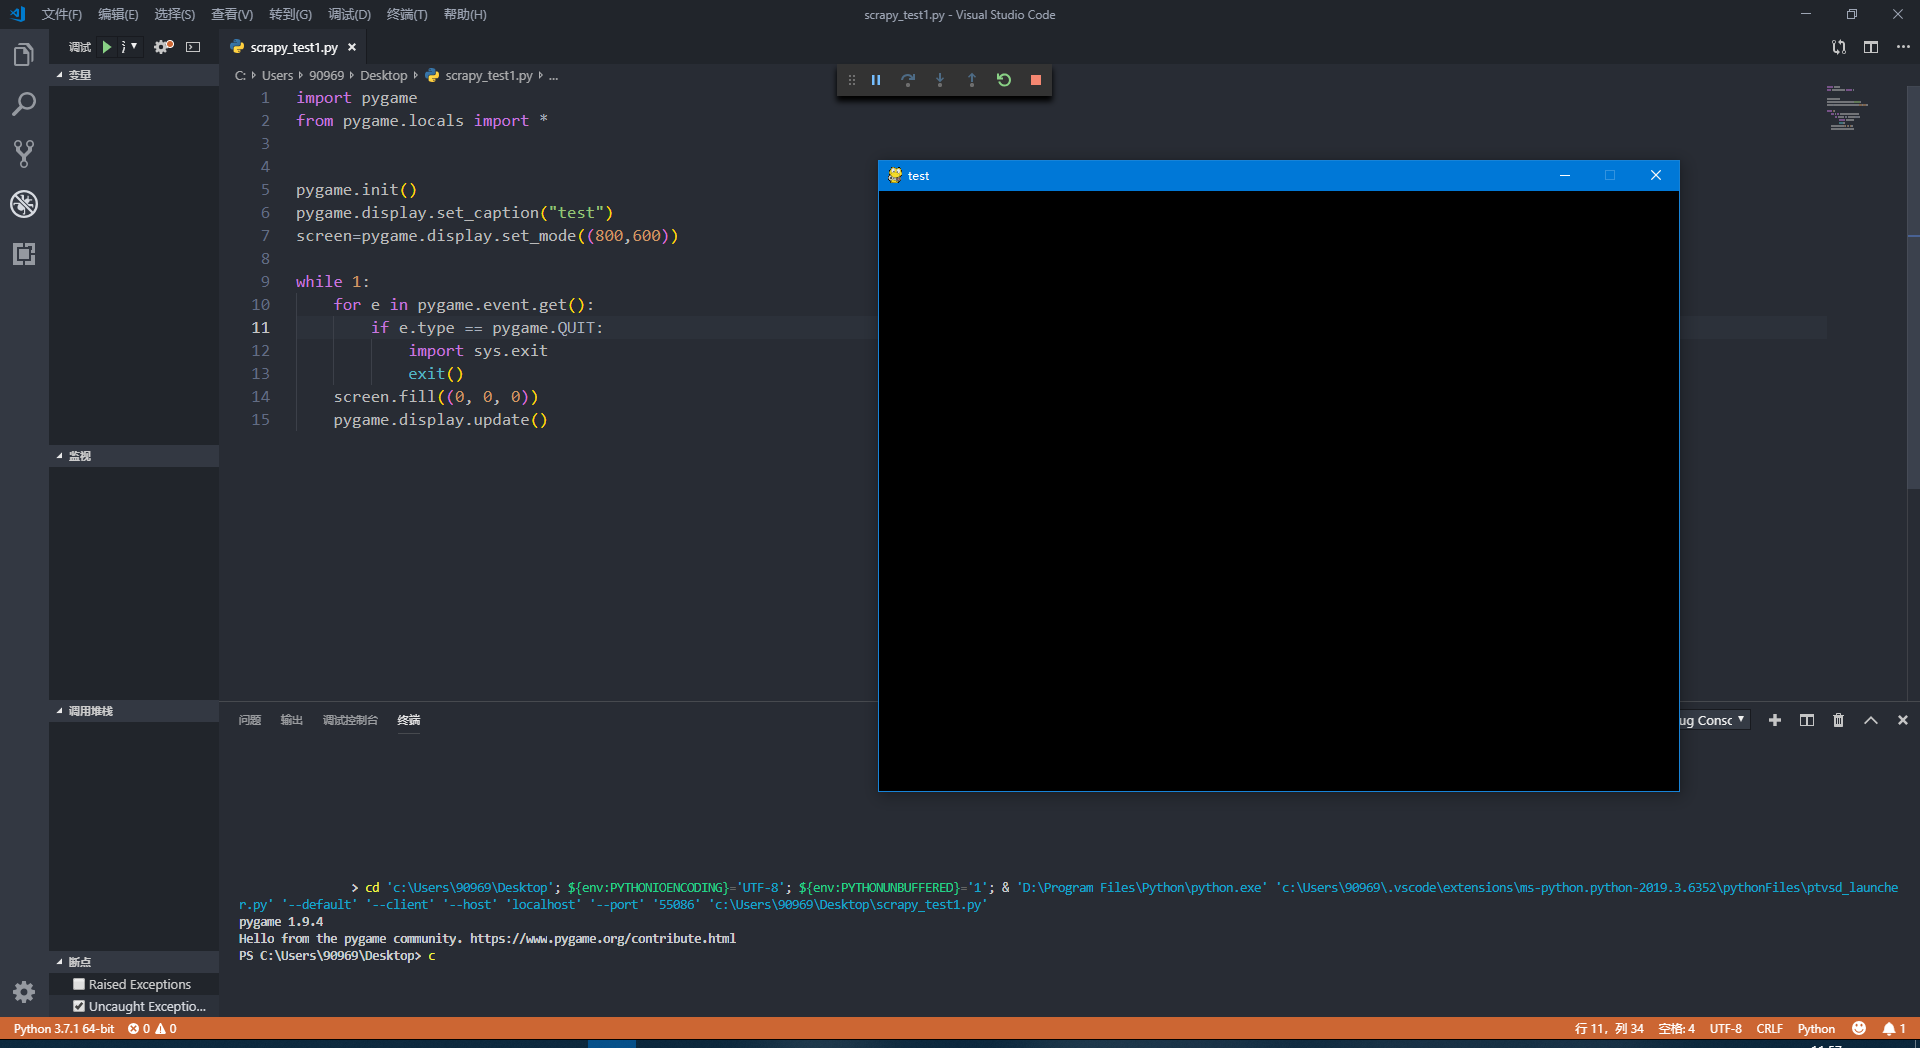Open the Search view in activity bar

(x=24, y=104)
